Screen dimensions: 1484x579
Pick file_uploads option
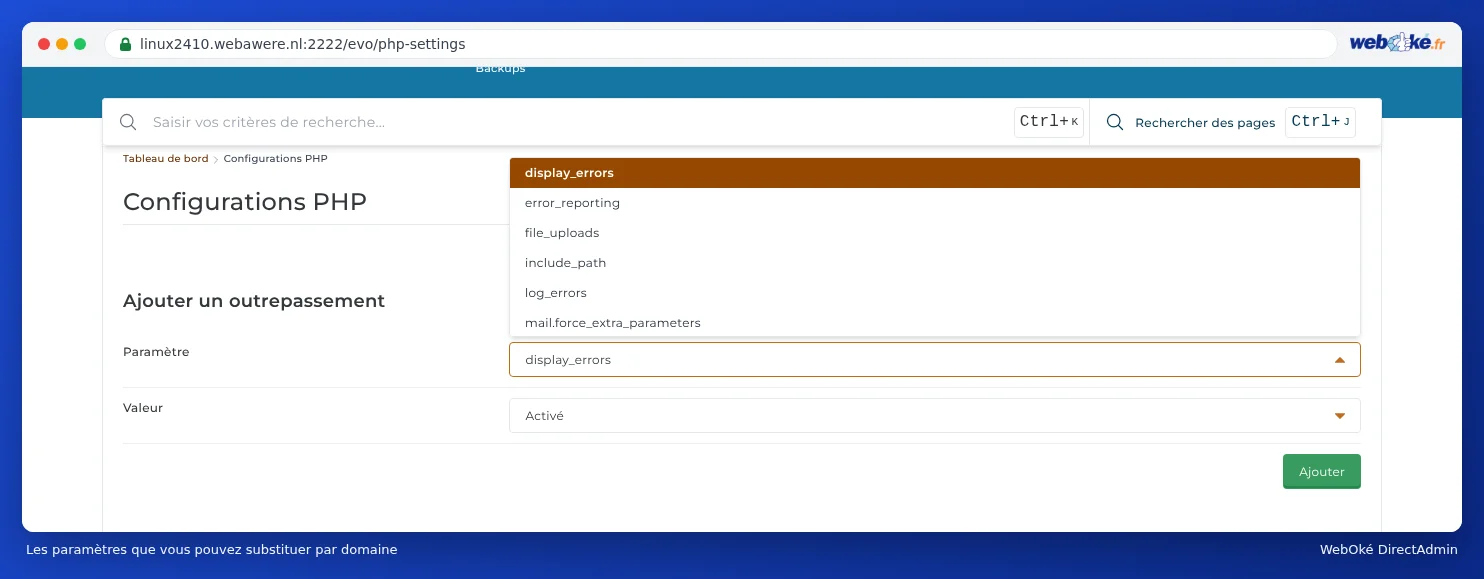(x=935, y=233)
